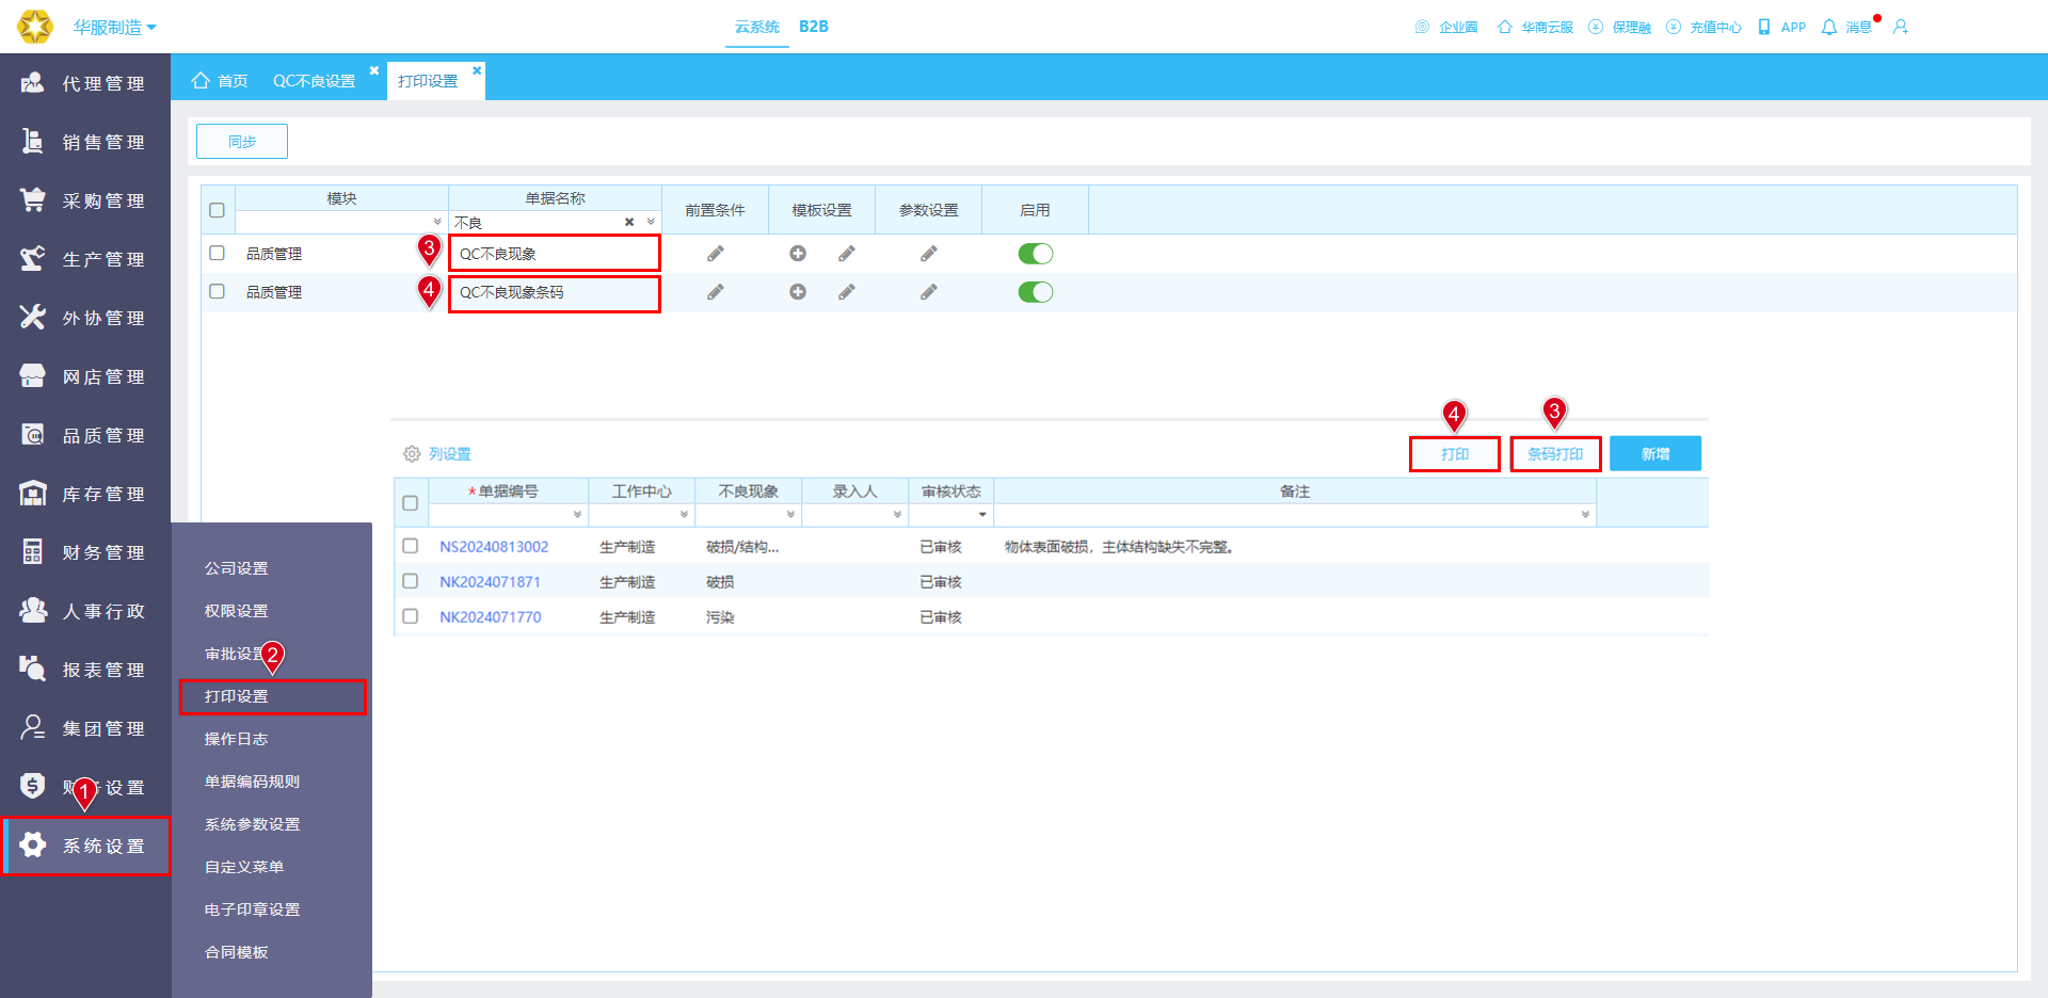Check the select-all box in 模块 header
Screen dimensions: 2048x998
(217, 210)
